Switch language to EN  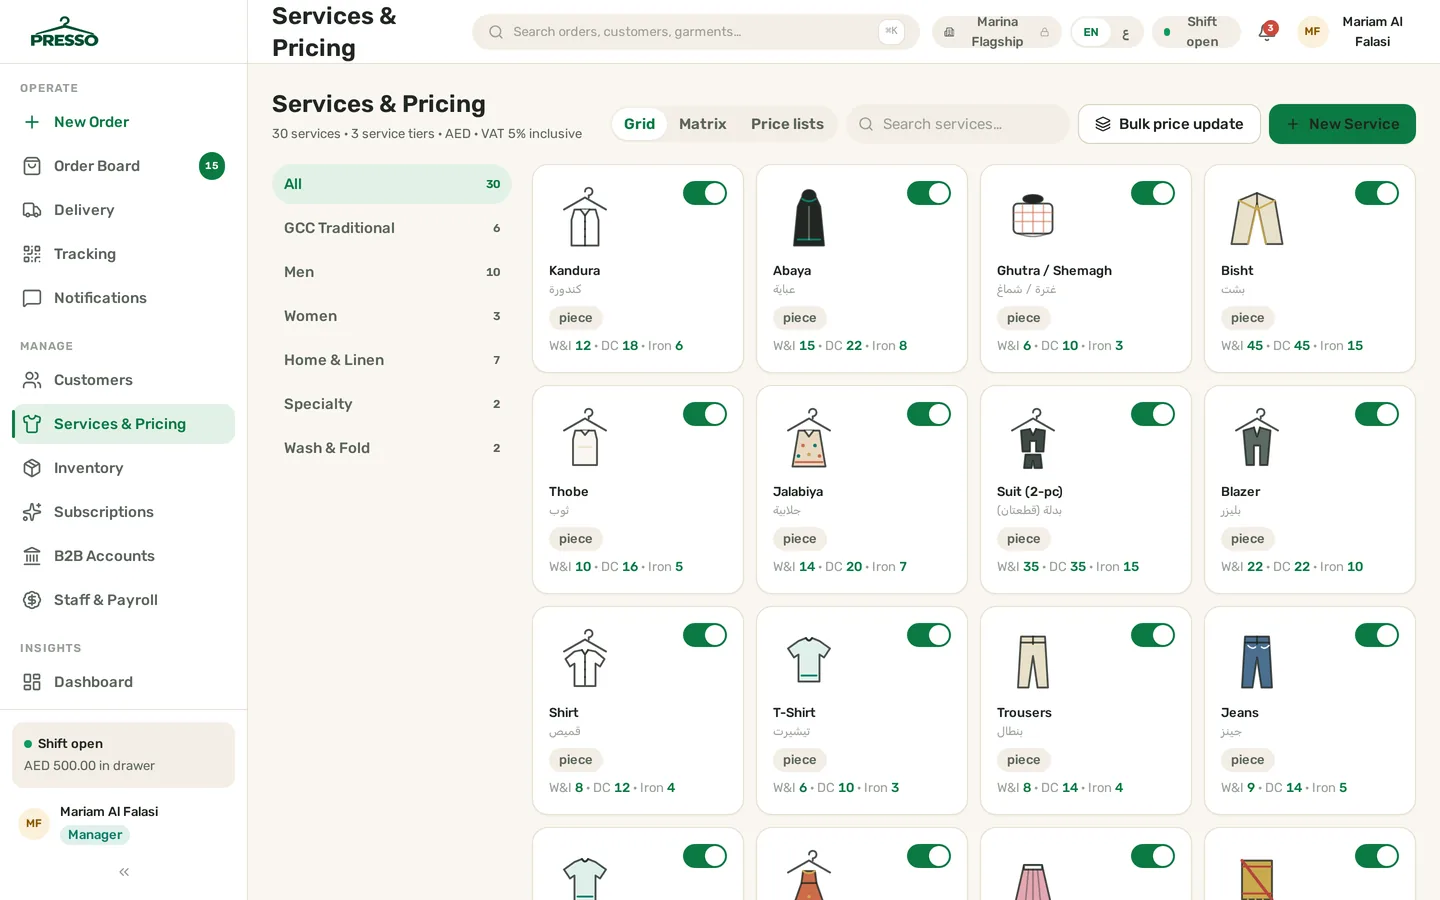click(1091, 32)
